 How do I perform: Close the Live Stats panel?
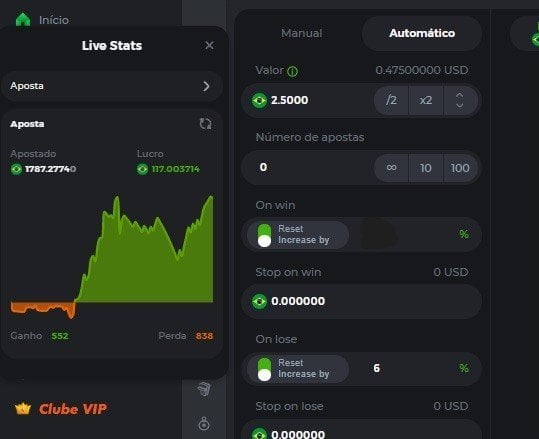(x=209, y=45)
